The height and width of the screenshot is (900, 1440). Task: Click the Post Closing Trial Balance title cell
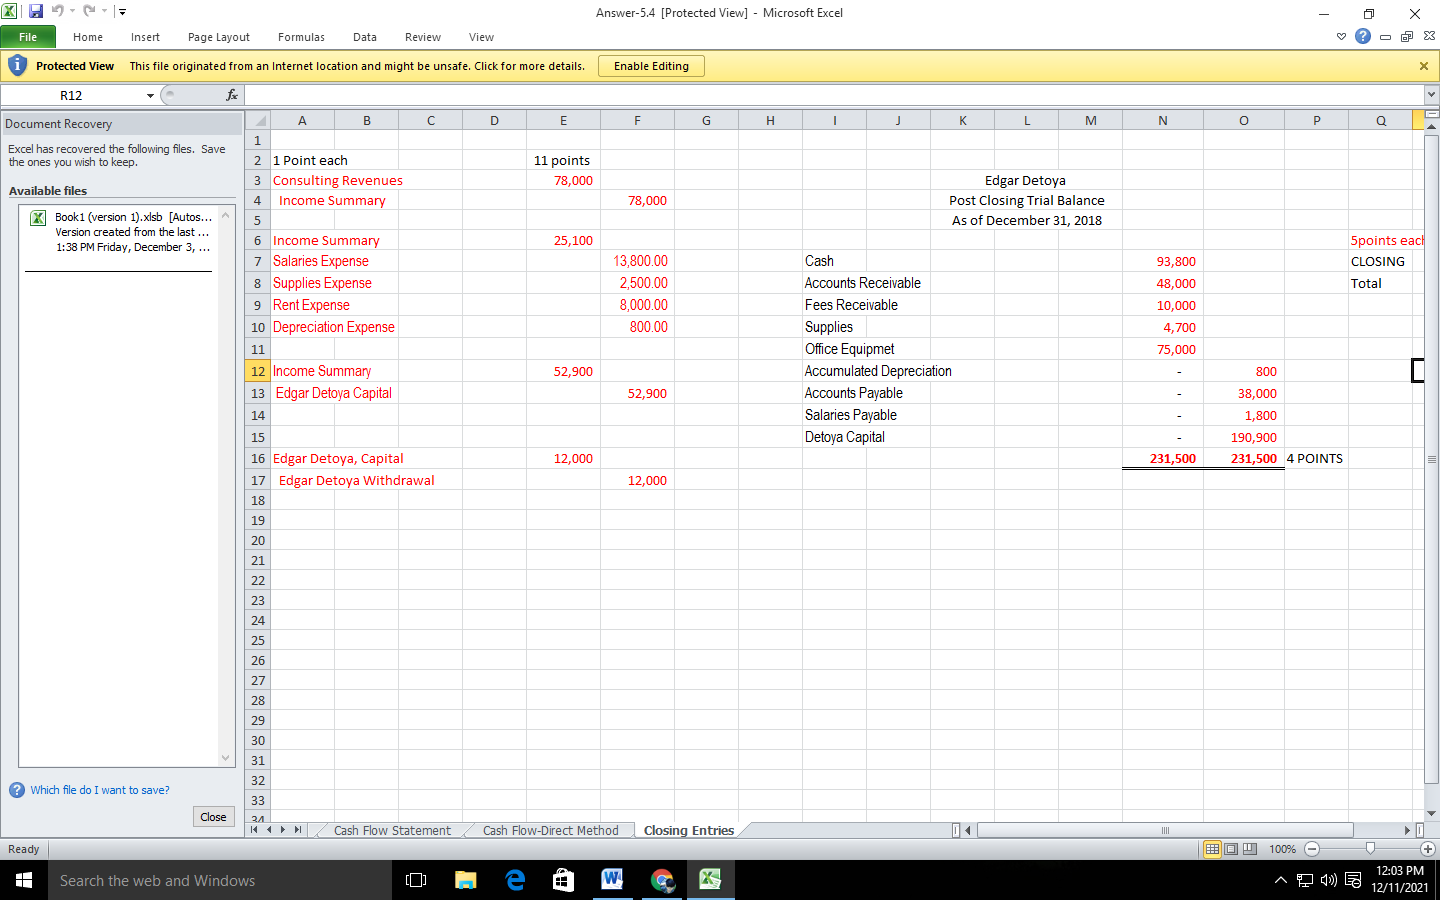1027,201
